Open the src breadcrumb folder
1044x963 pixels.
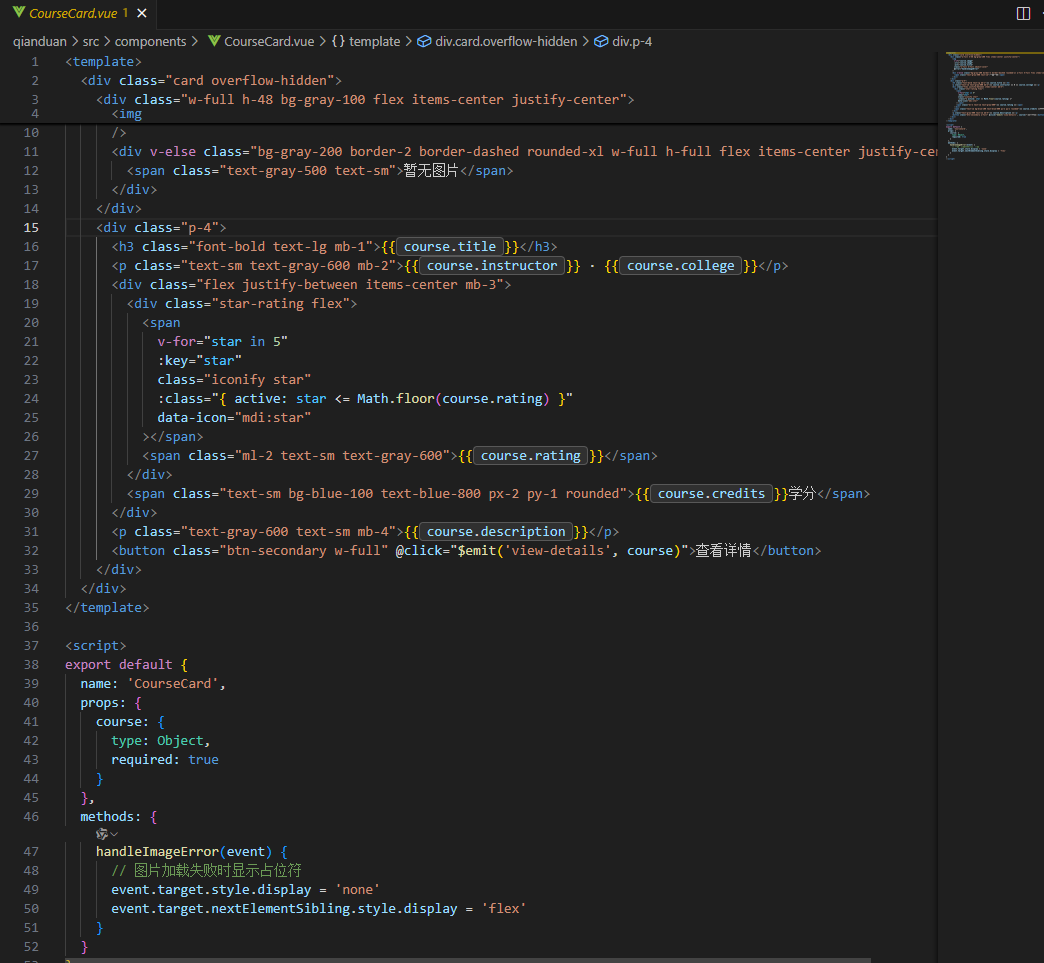pos(91,41)
